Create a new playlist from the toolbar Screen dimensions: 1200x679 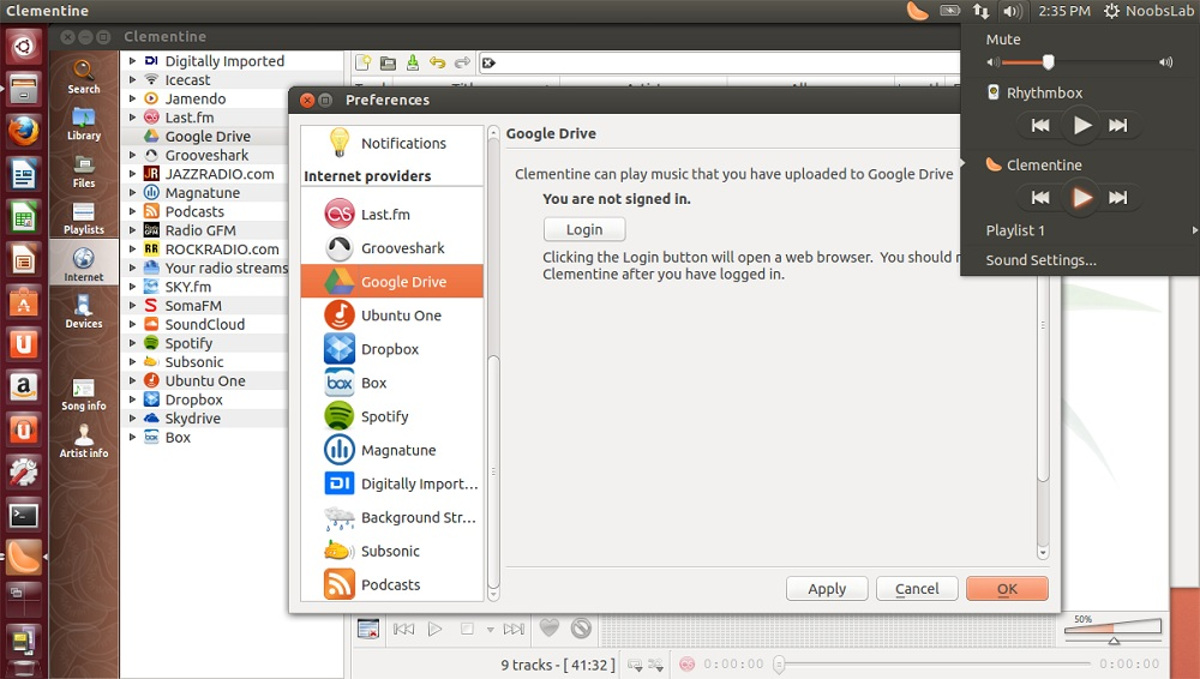click(363, 63)
